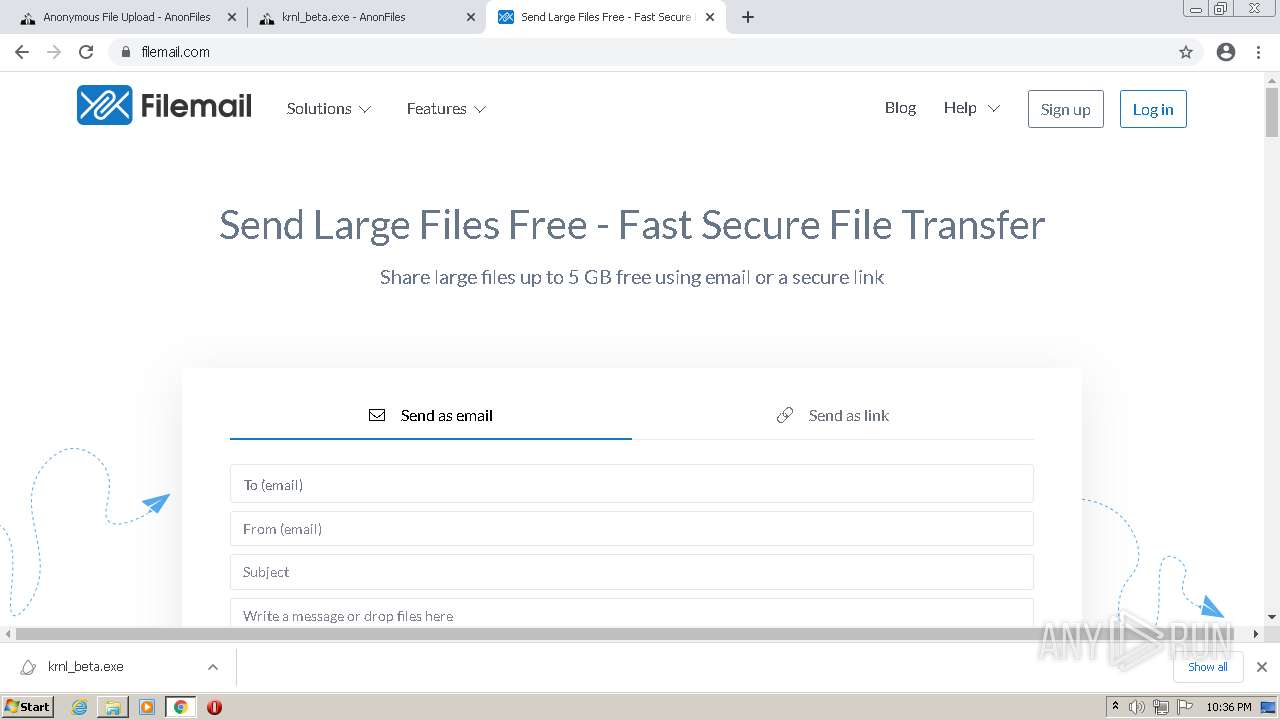Close the downloads bar

coord(1262,667)
